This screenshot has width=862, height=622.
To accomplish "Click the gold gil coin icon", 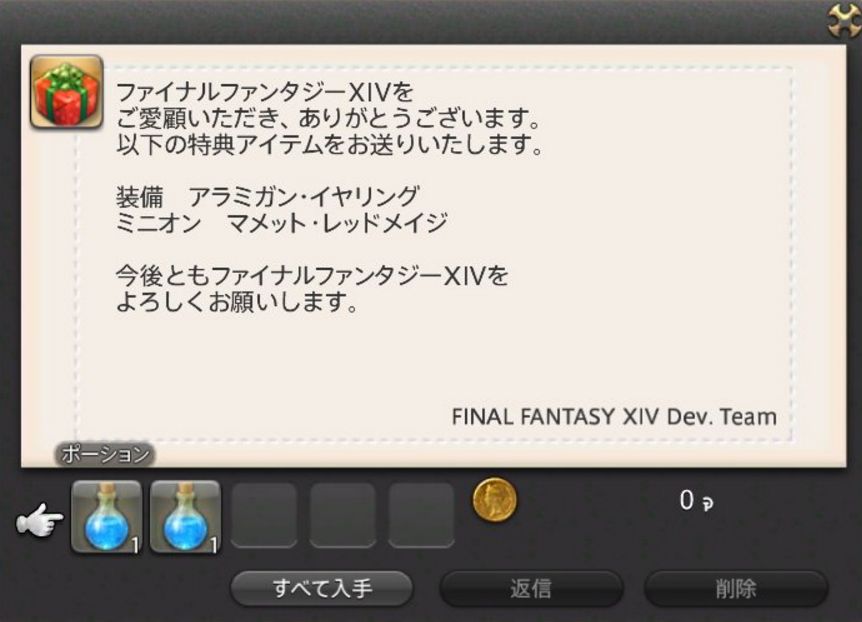I will click(x=495, y=500).
